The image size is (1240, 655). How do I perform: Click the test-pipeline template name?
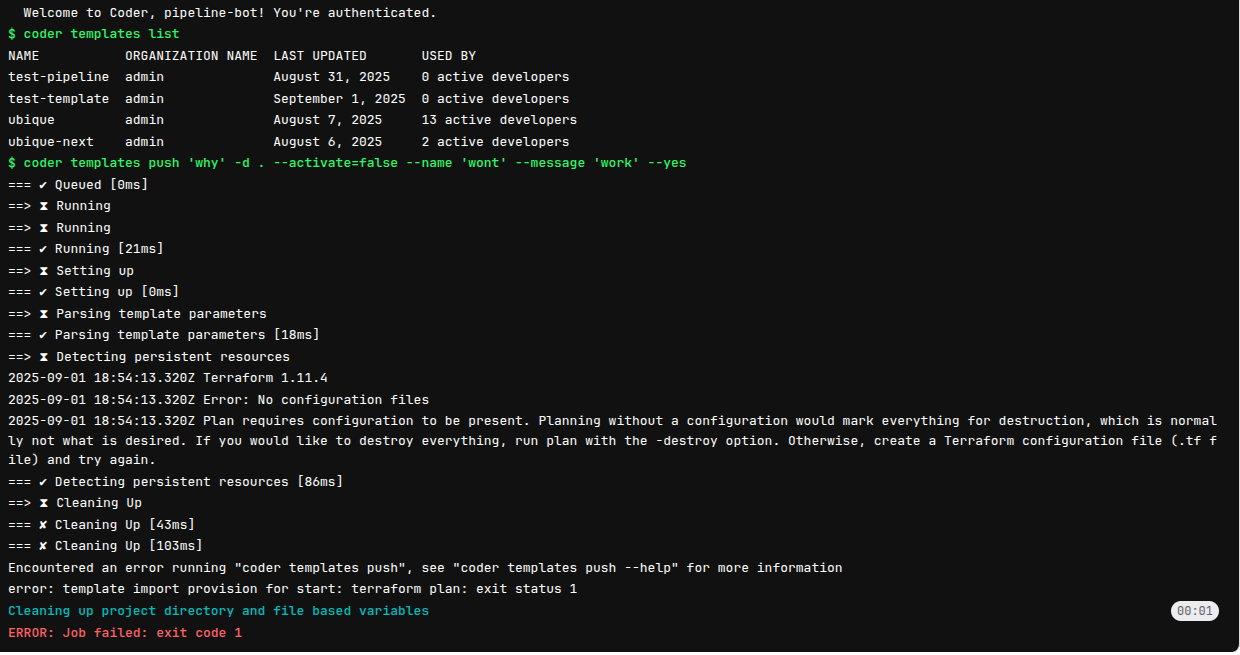(x=58, y=77)
